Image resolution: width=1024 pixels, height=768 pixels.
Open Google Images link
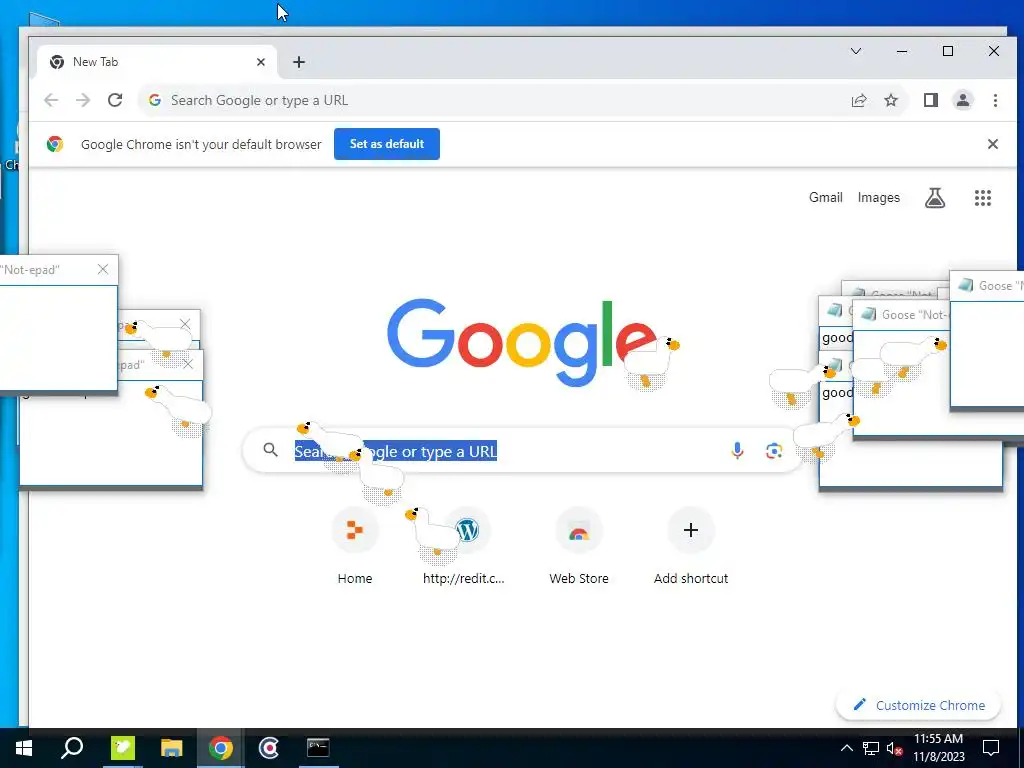(878, 197)
